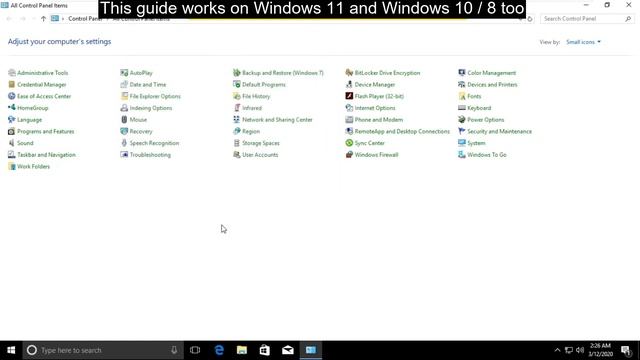Image resolution: width=640 pixels, height=360 pixels.
Task: Open the Power Options icon
Action: (x=462, y=120)
